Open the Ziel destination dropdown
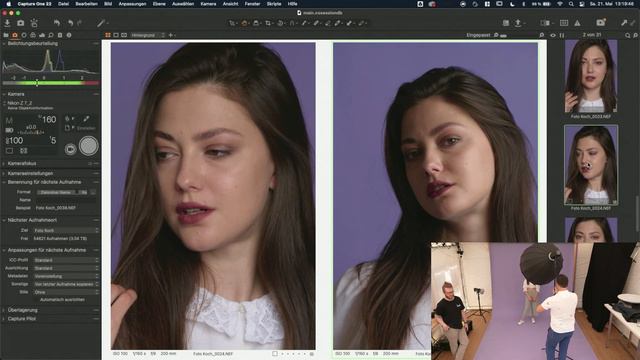640x360 pixels. (66, 231)
